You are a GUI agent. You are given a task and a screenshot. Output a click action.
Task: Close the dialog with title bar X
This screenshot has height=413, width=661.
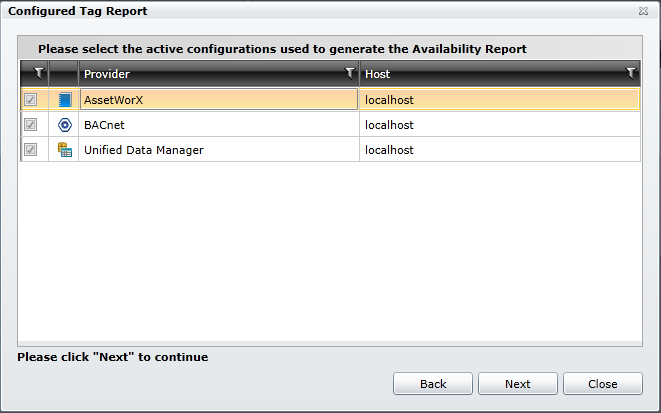(642, 10)
